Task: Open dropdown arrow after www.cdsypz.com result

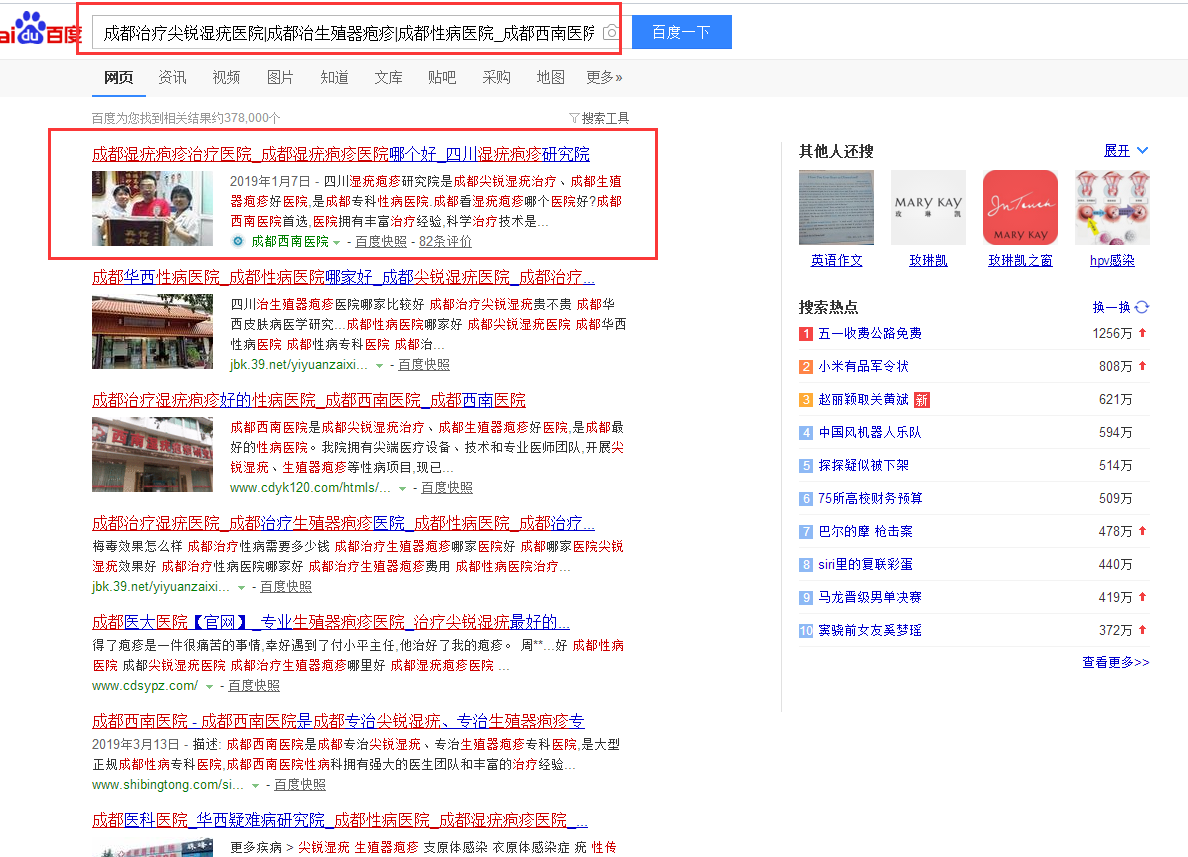Action: (209, 687)
